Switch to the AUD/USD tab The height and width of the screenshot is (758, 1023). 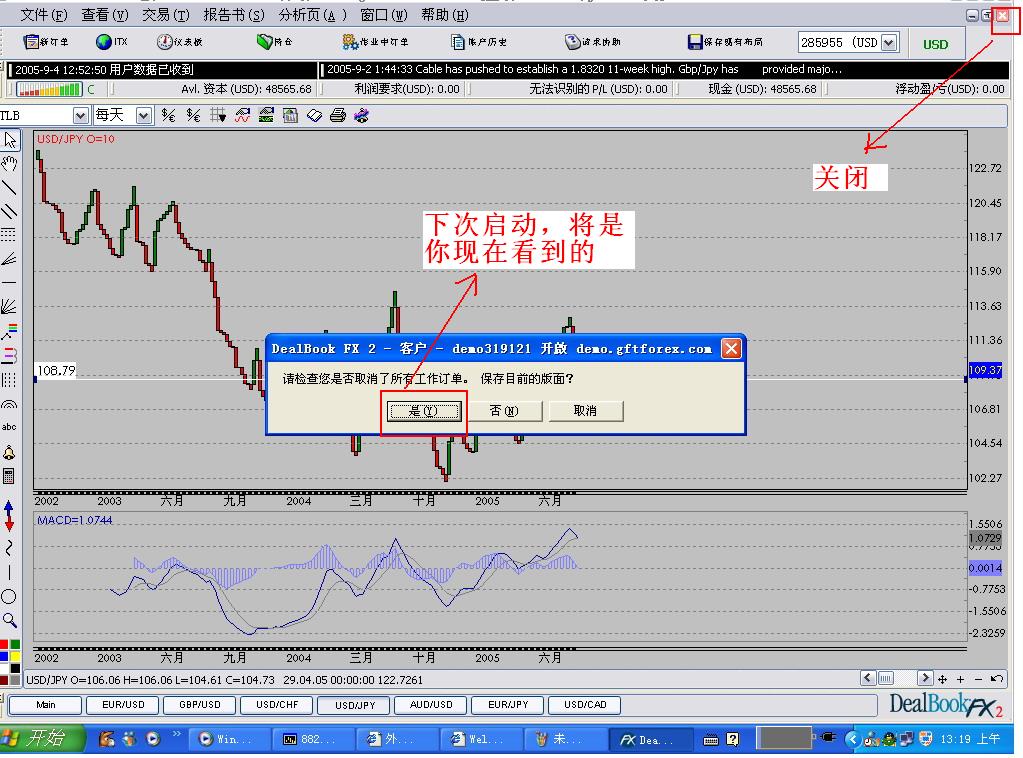pos(431,705)
